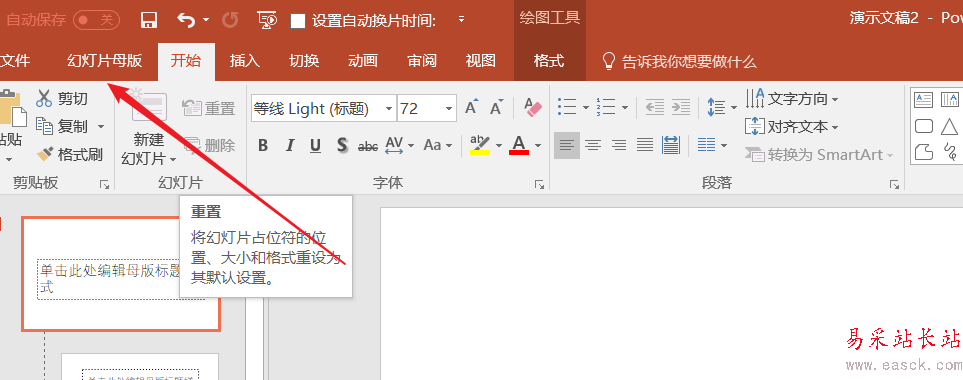Viewport: 963px width, 380px height.
Task: Open the highlight color dropdown arrow
Action: click(x=499, y=145)
